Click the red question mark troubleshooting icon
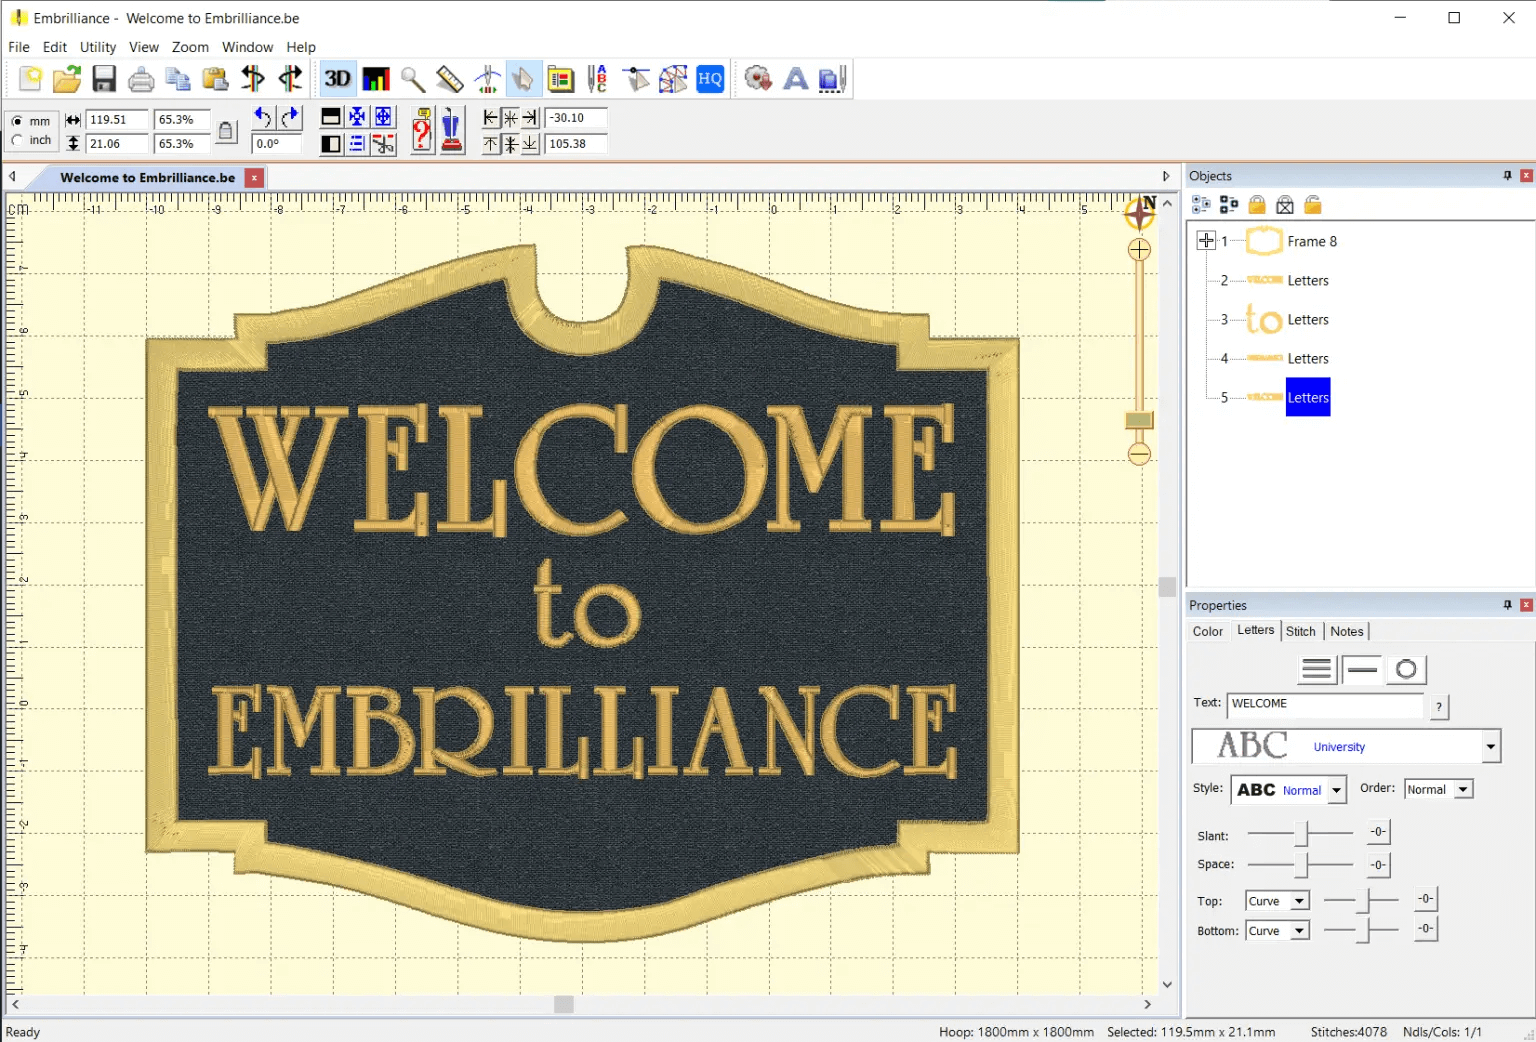The height and width of the screenshot is (1042, 1536). (421, 129)
